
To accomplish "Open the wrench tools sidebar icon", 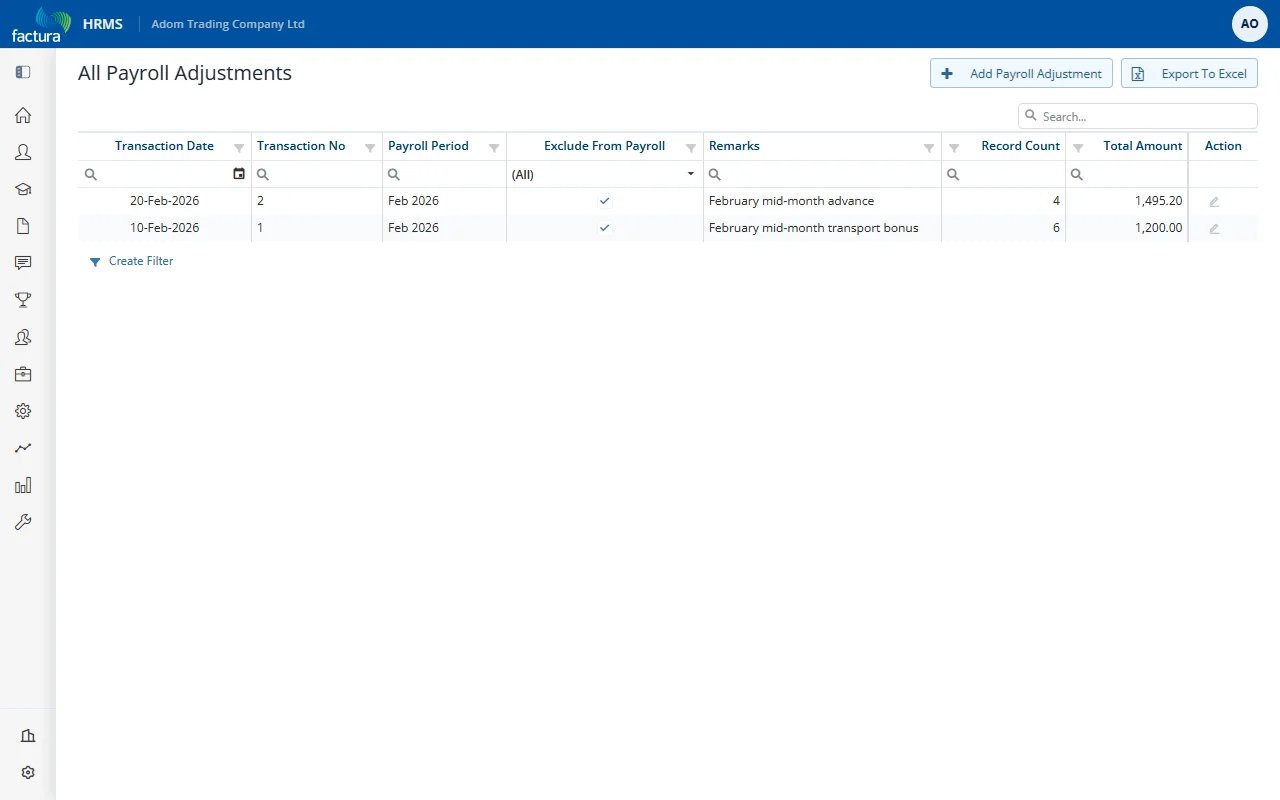I will [23, 522].
